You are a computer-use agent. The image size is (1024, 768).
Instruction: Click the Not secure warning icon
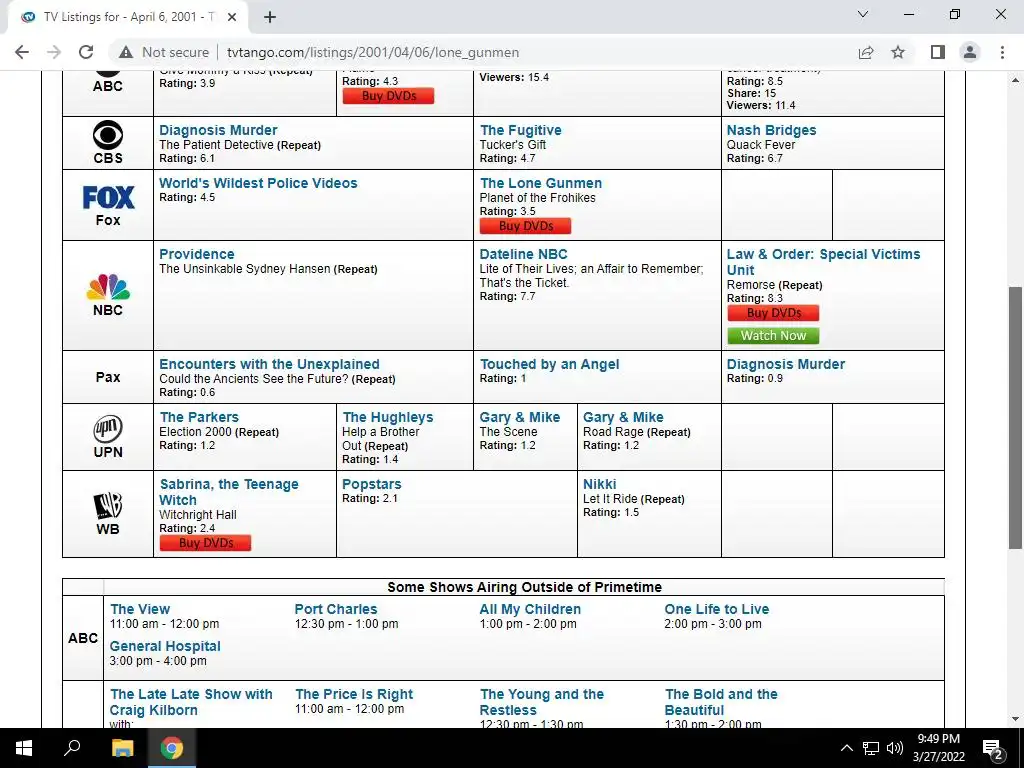coord(126,52)
